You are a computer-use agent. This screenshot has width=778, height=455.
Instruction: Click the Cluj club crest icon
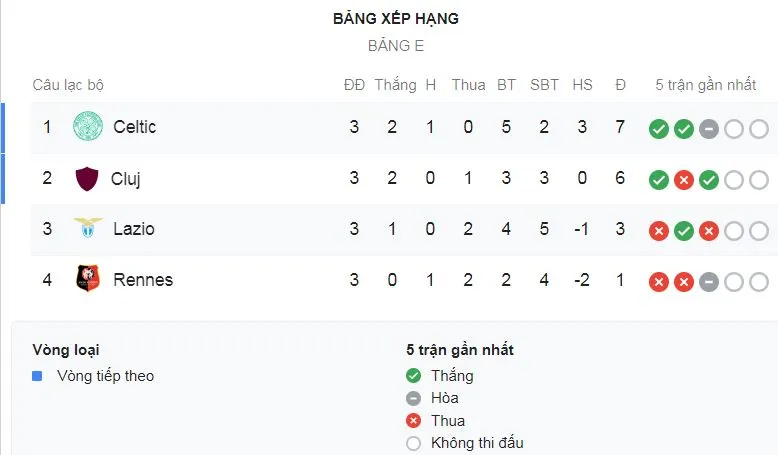(87, 179)
